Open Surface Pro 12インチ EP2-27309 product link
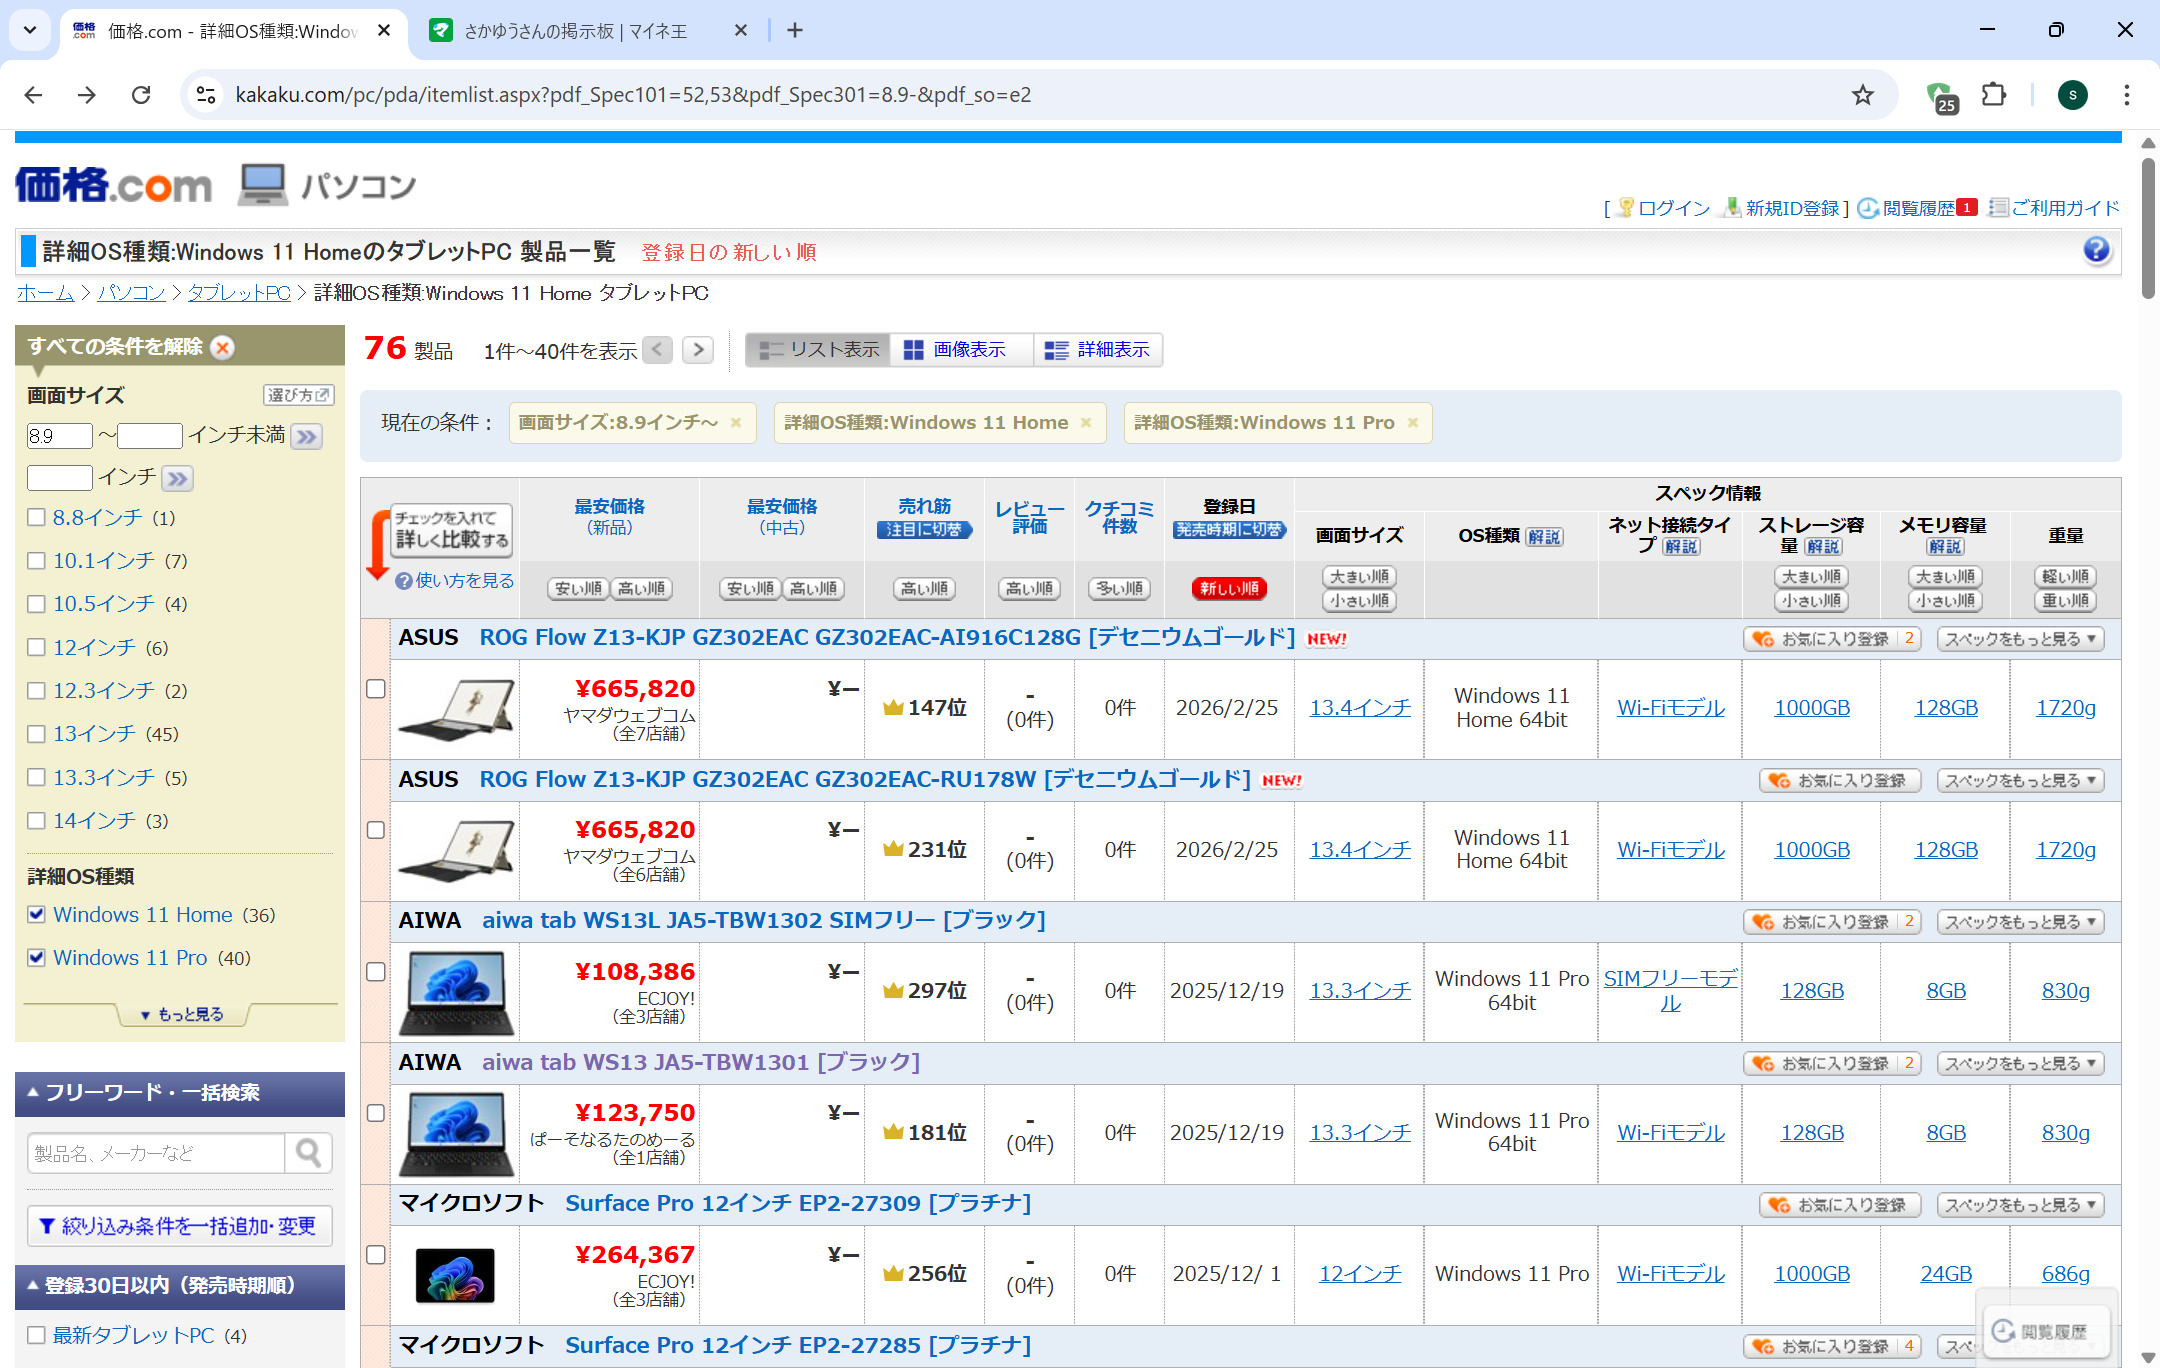2160x1368 pixels. (x=797, y=1203)
